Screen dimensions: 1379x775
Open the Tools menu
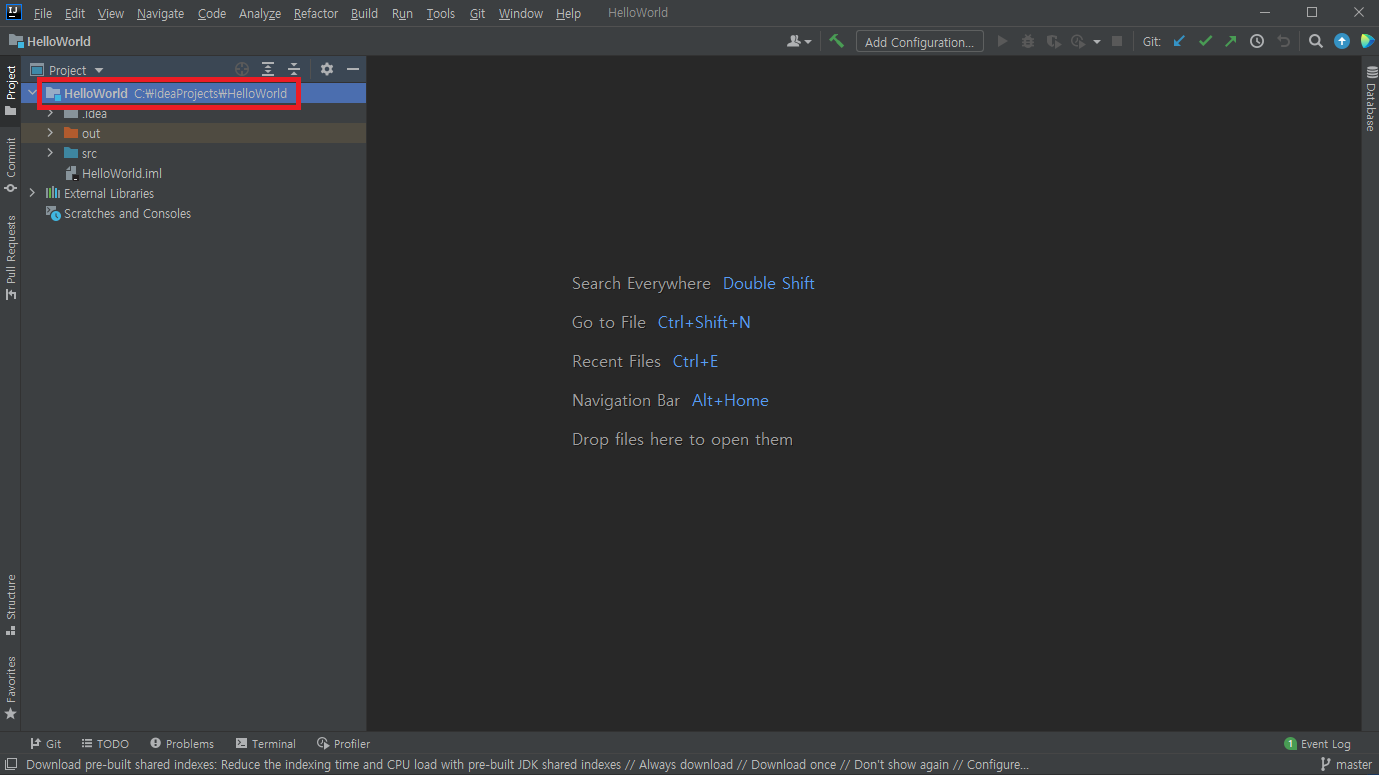[440, 13]
